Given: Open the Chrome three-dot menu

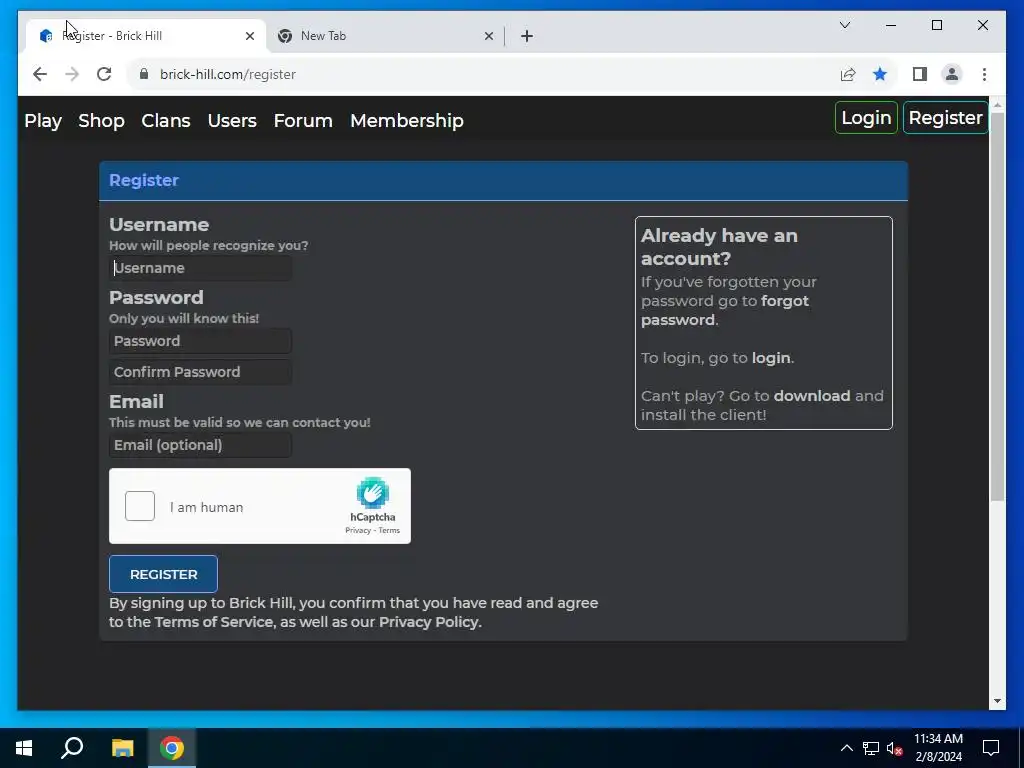Looking at the screenshot, I should coord(984,74).
